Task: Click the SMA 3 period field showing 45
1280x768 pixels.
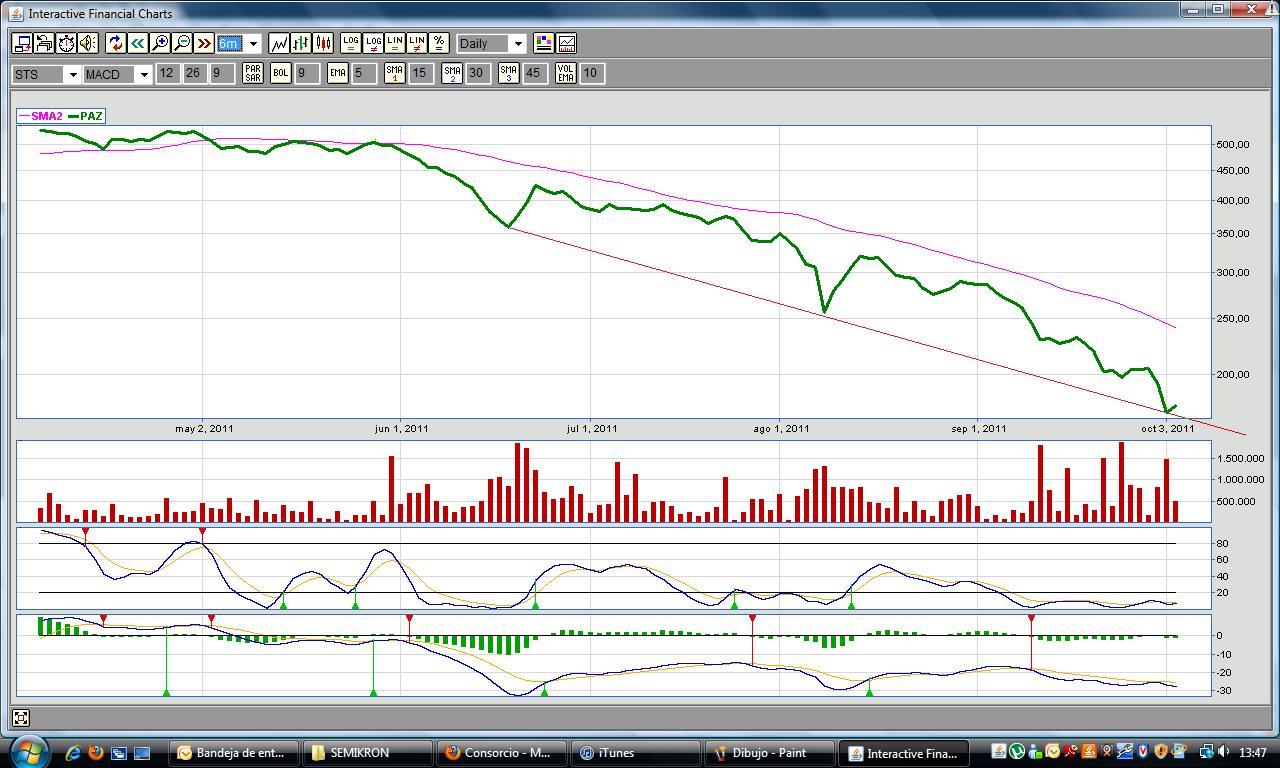Action: pos(535,73)
